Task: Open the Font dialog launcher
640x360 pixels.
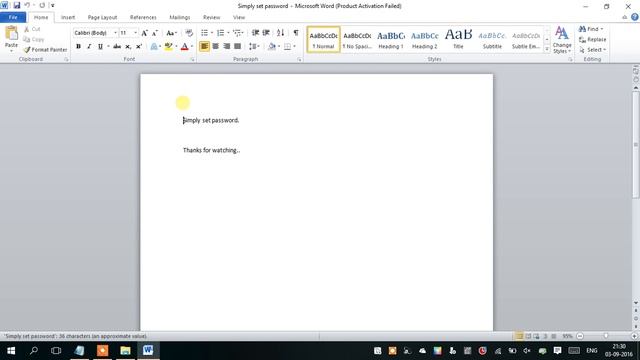Action: [192, 60]
